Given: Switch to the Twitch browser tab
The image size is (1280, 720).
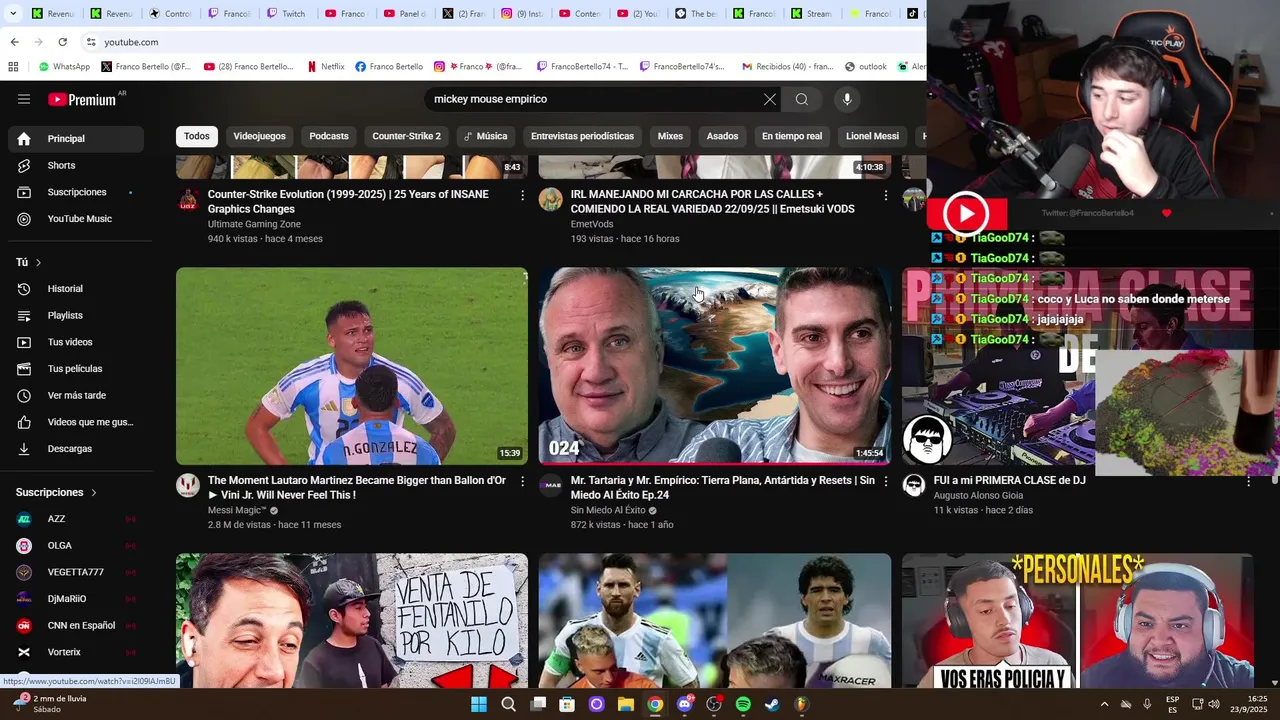Looking at the screenshot, I should pos(286,14).
